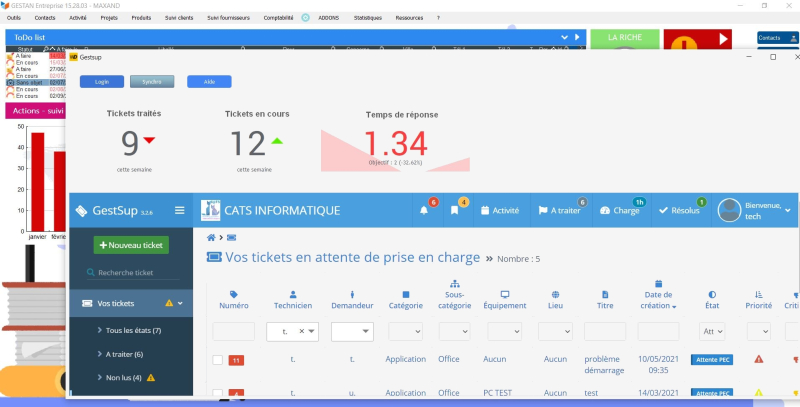Click the home icon in breadcrumb

211,238
